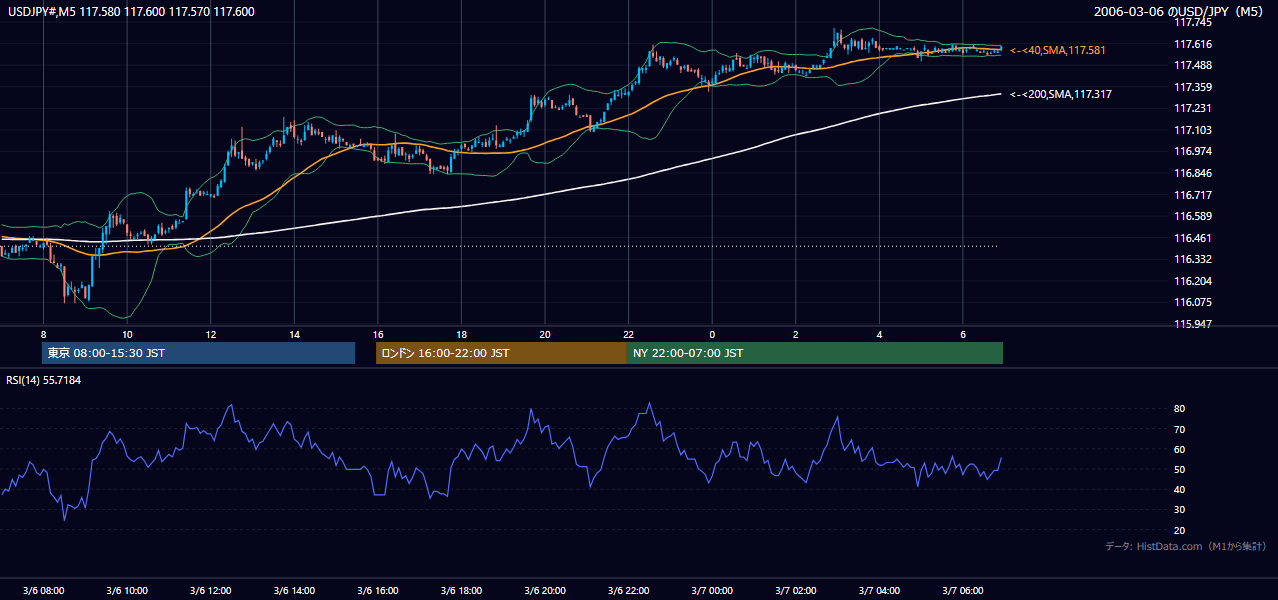Click price axis value 116.204
This screenshot has width=1278, height=600.
pos(1194,281)
